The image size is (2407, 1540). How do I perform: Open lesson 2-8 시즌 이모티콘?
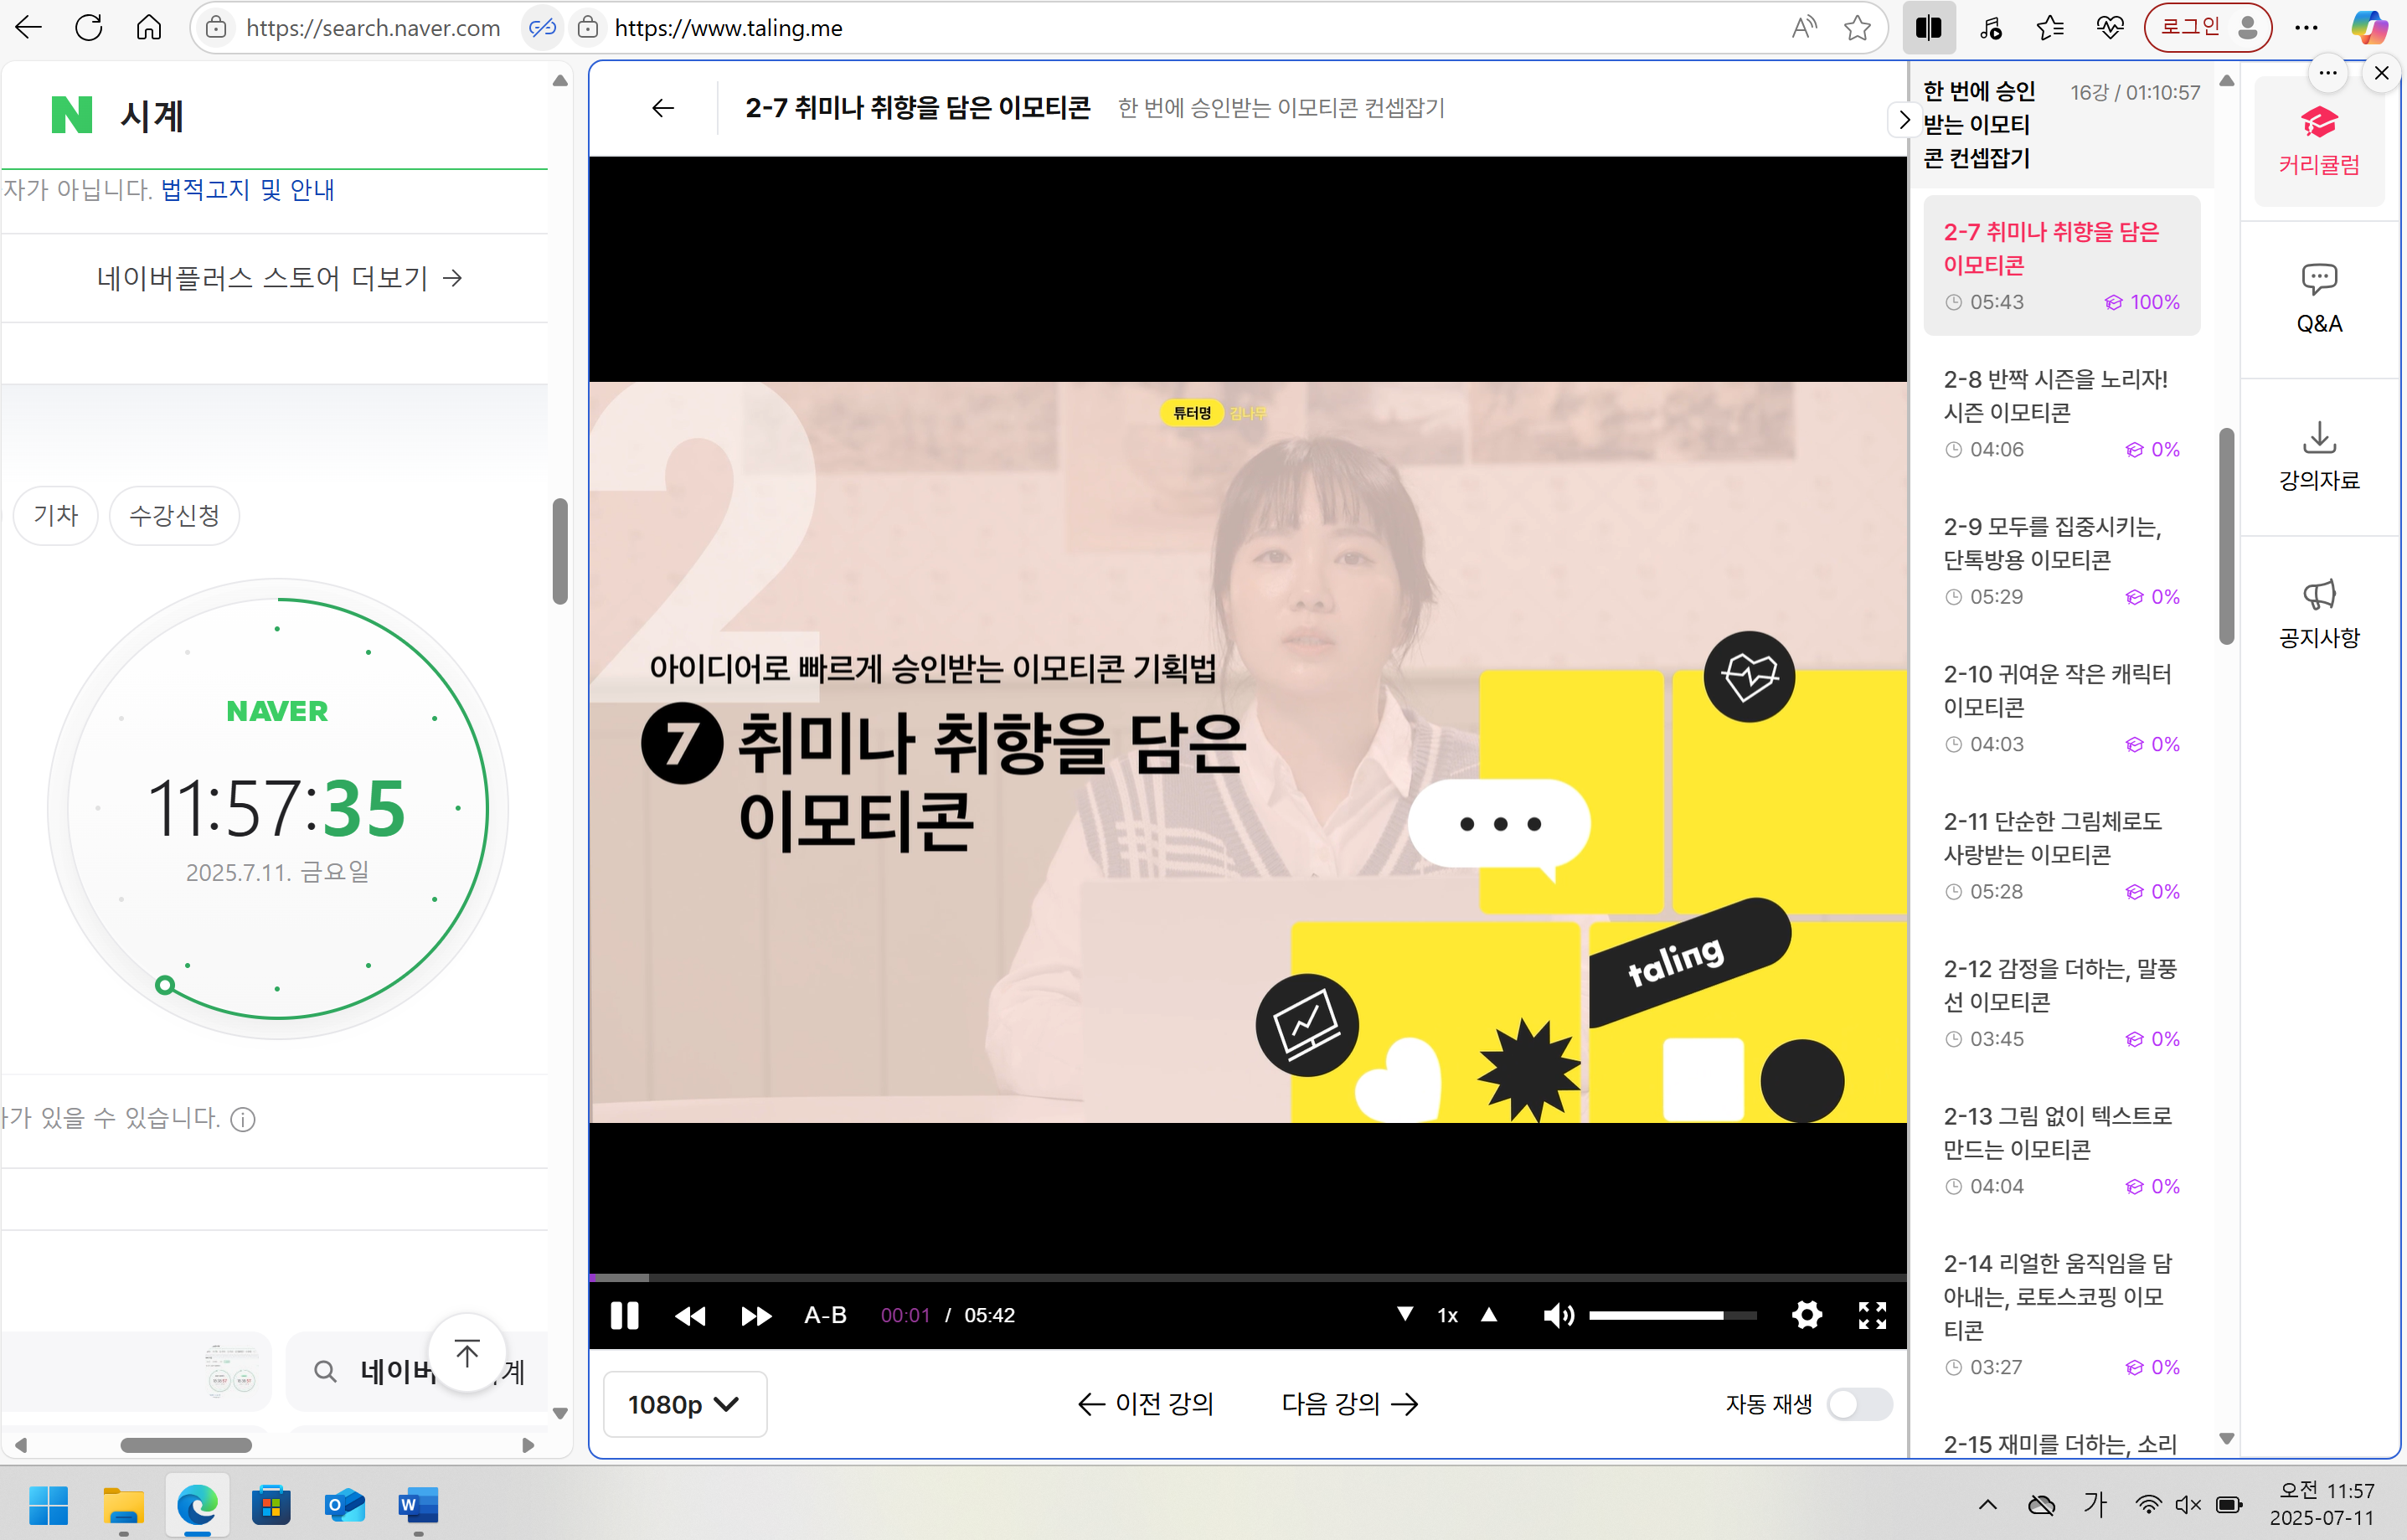(x=2055, y=396)
